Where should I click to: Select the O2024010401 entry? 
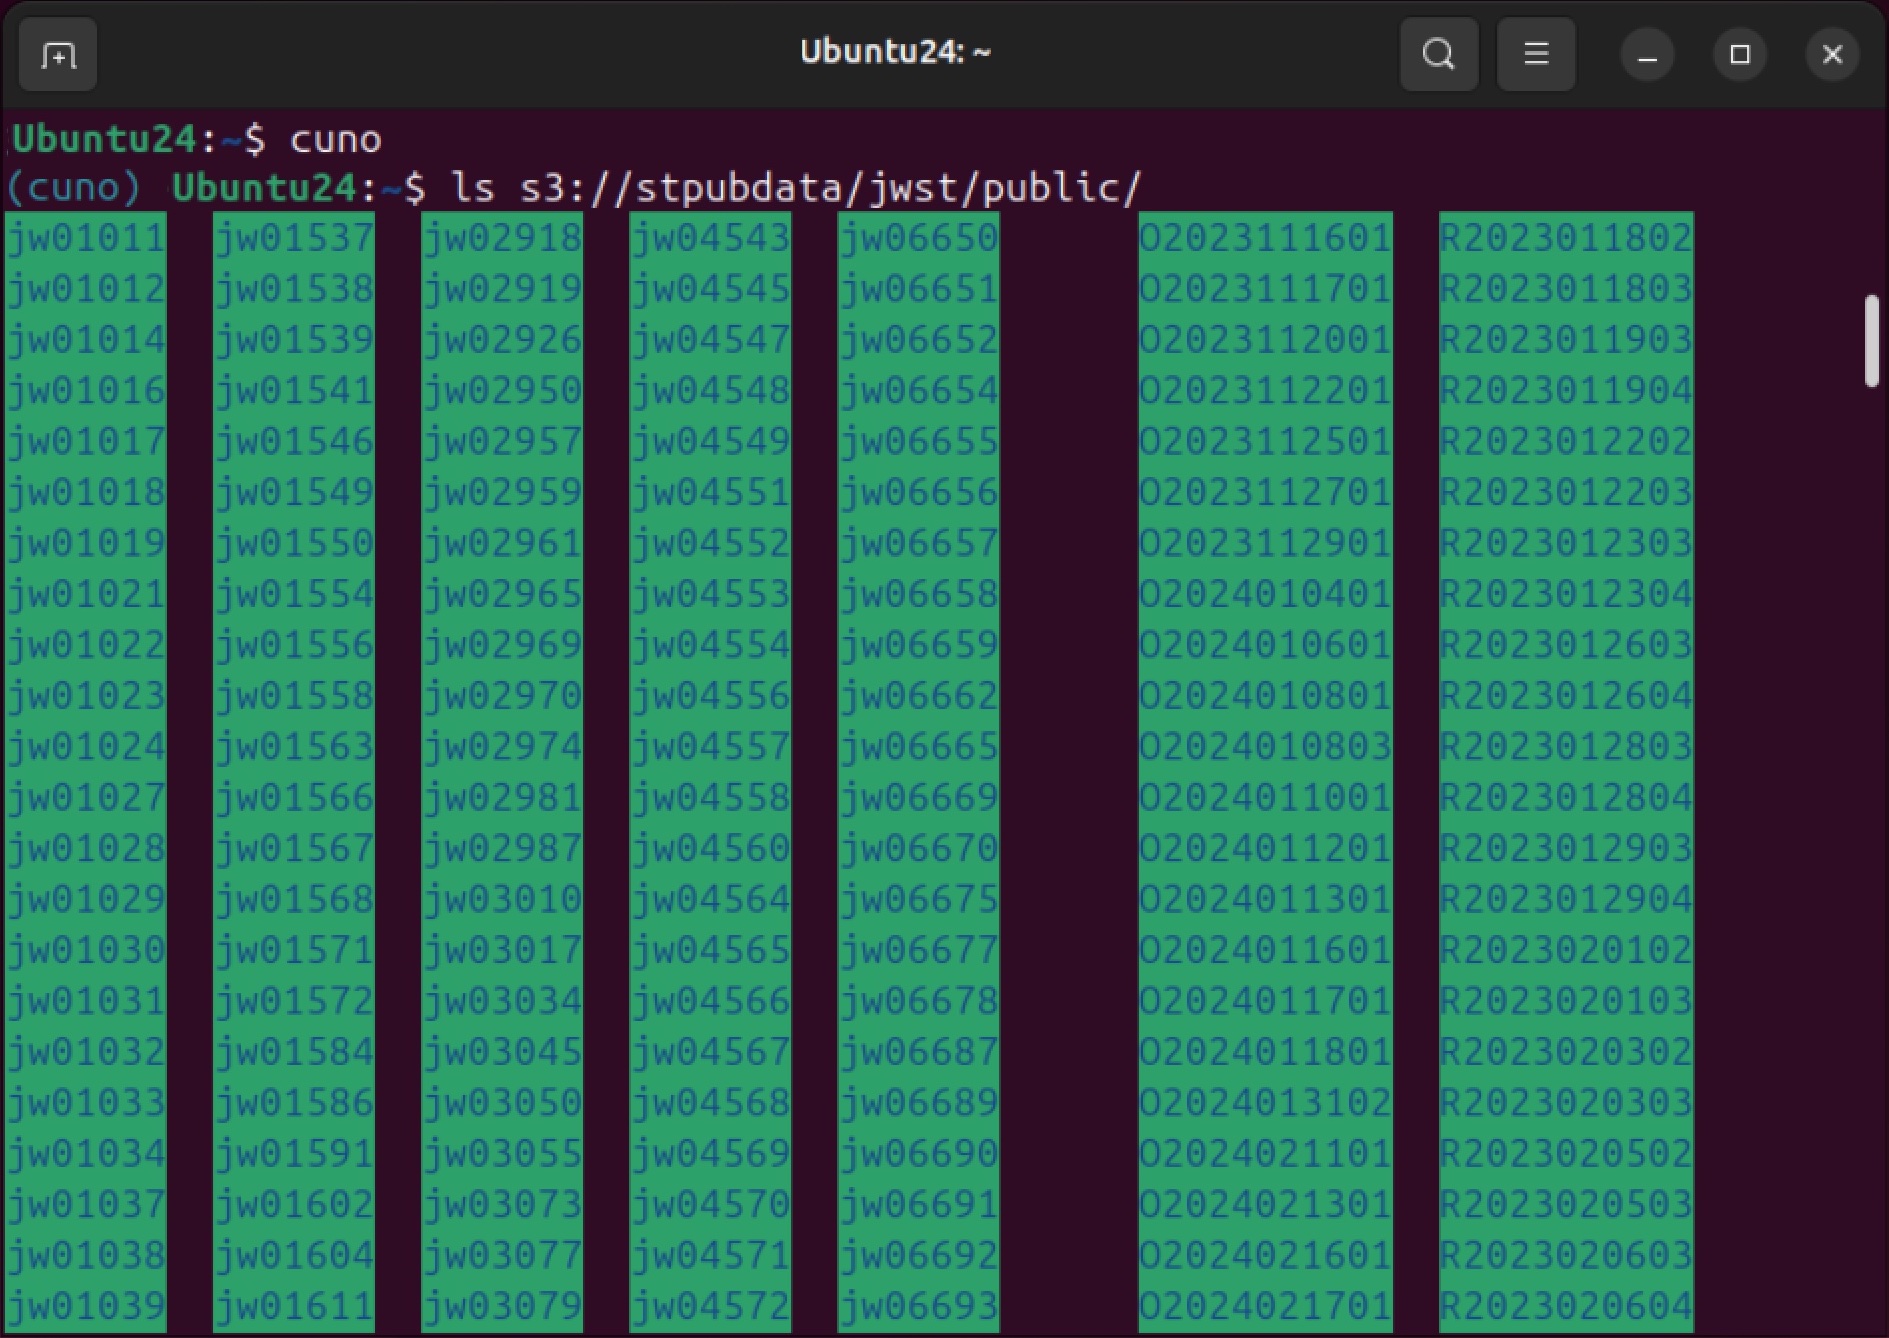tap(1265, 594)
